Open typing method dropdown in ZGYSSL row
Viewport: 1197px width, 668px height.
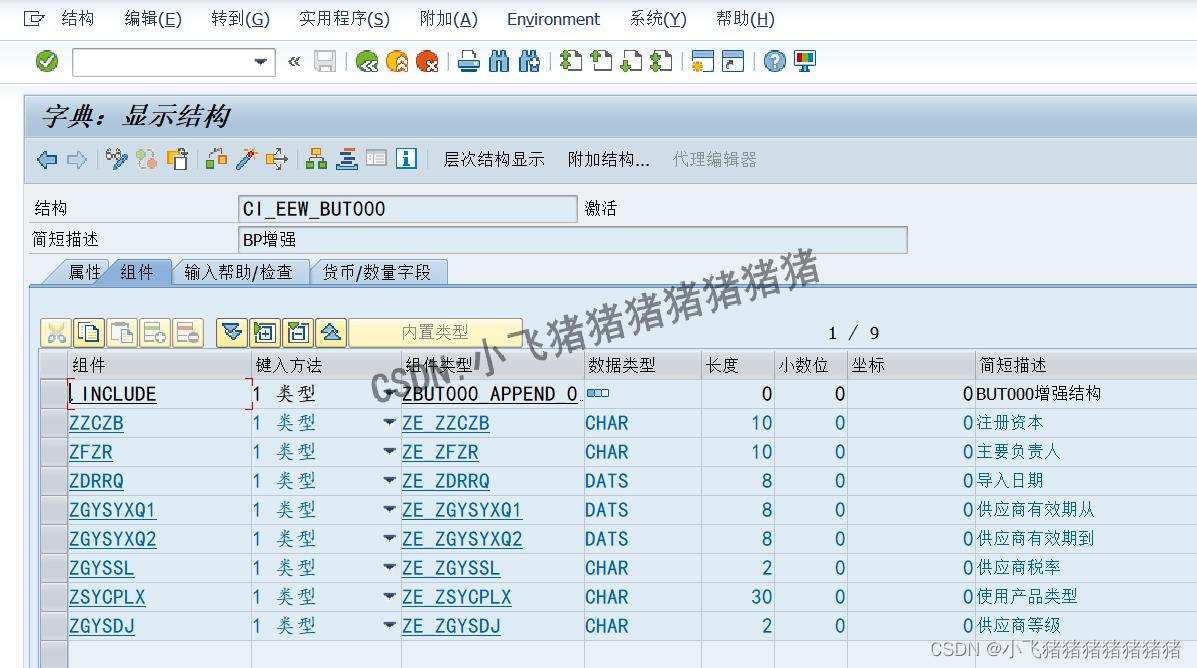coord(389,567)
